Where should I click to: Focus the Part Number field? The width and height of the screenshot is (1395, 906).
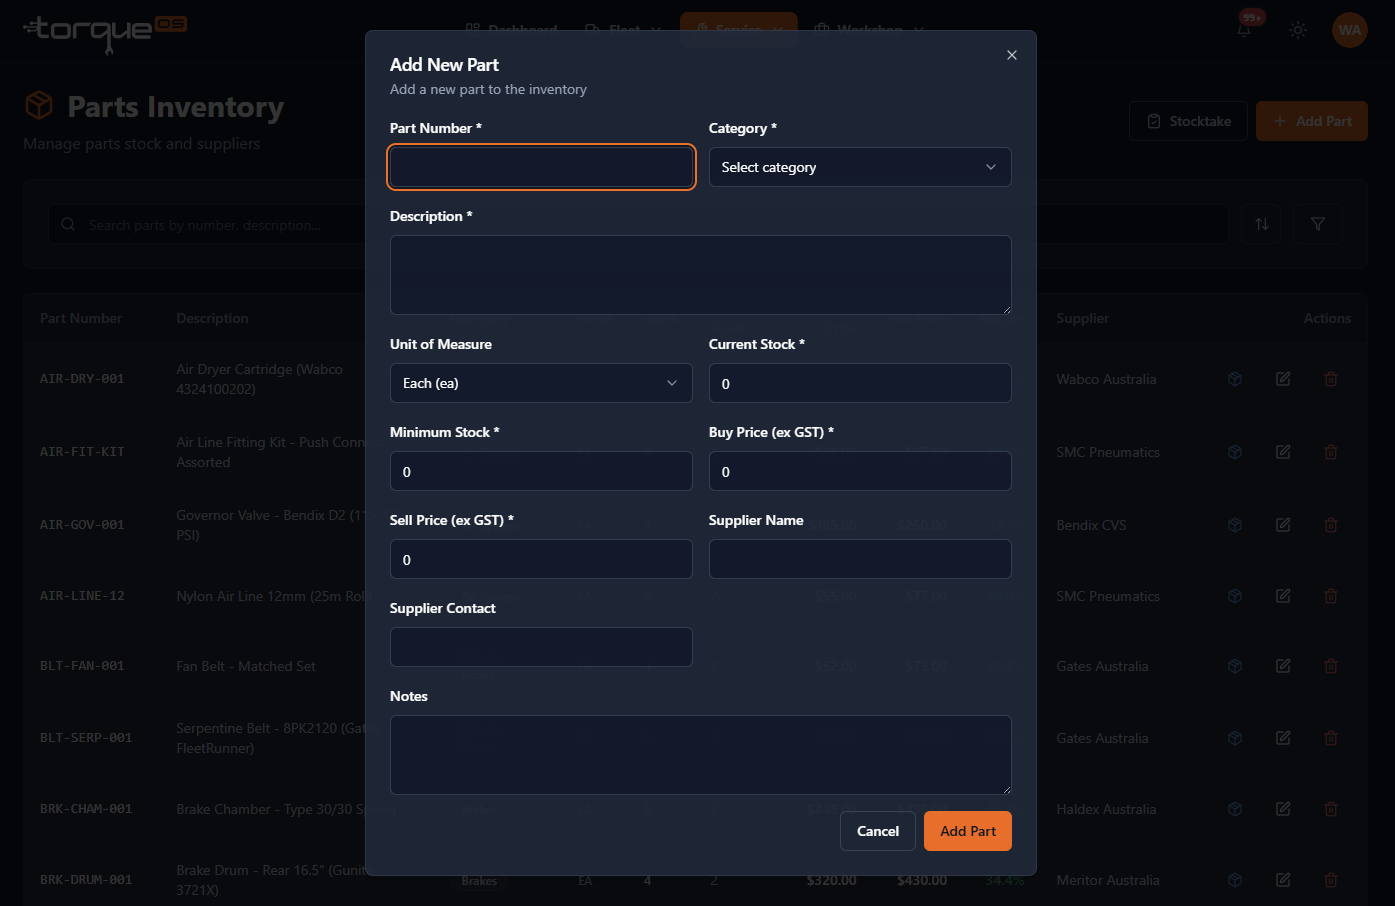(x=541, y=167)
